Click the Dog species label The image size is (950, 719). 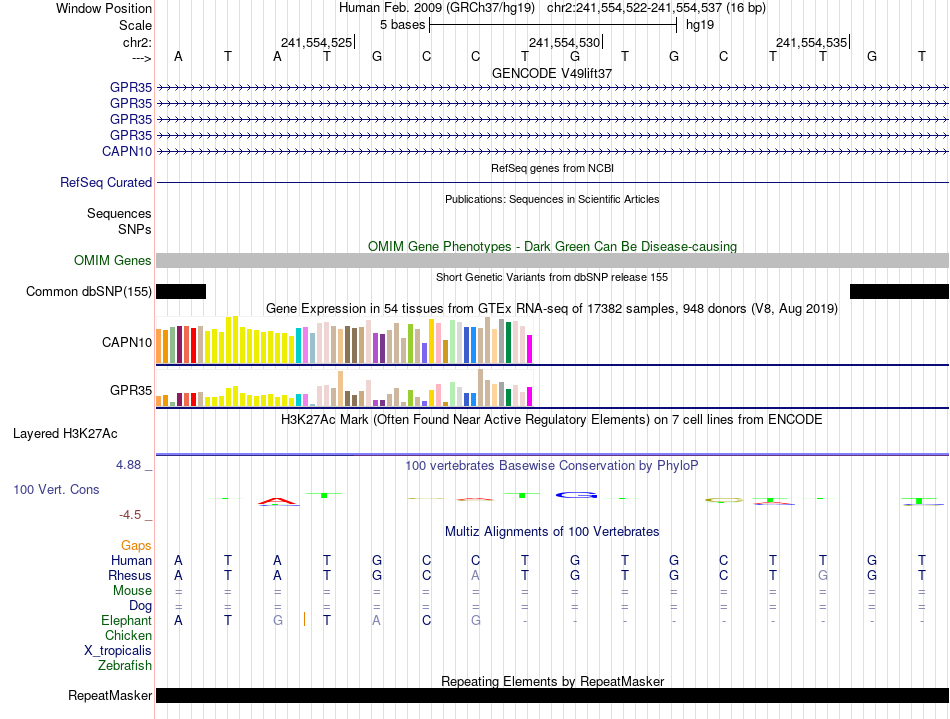[x=140, y=606]
